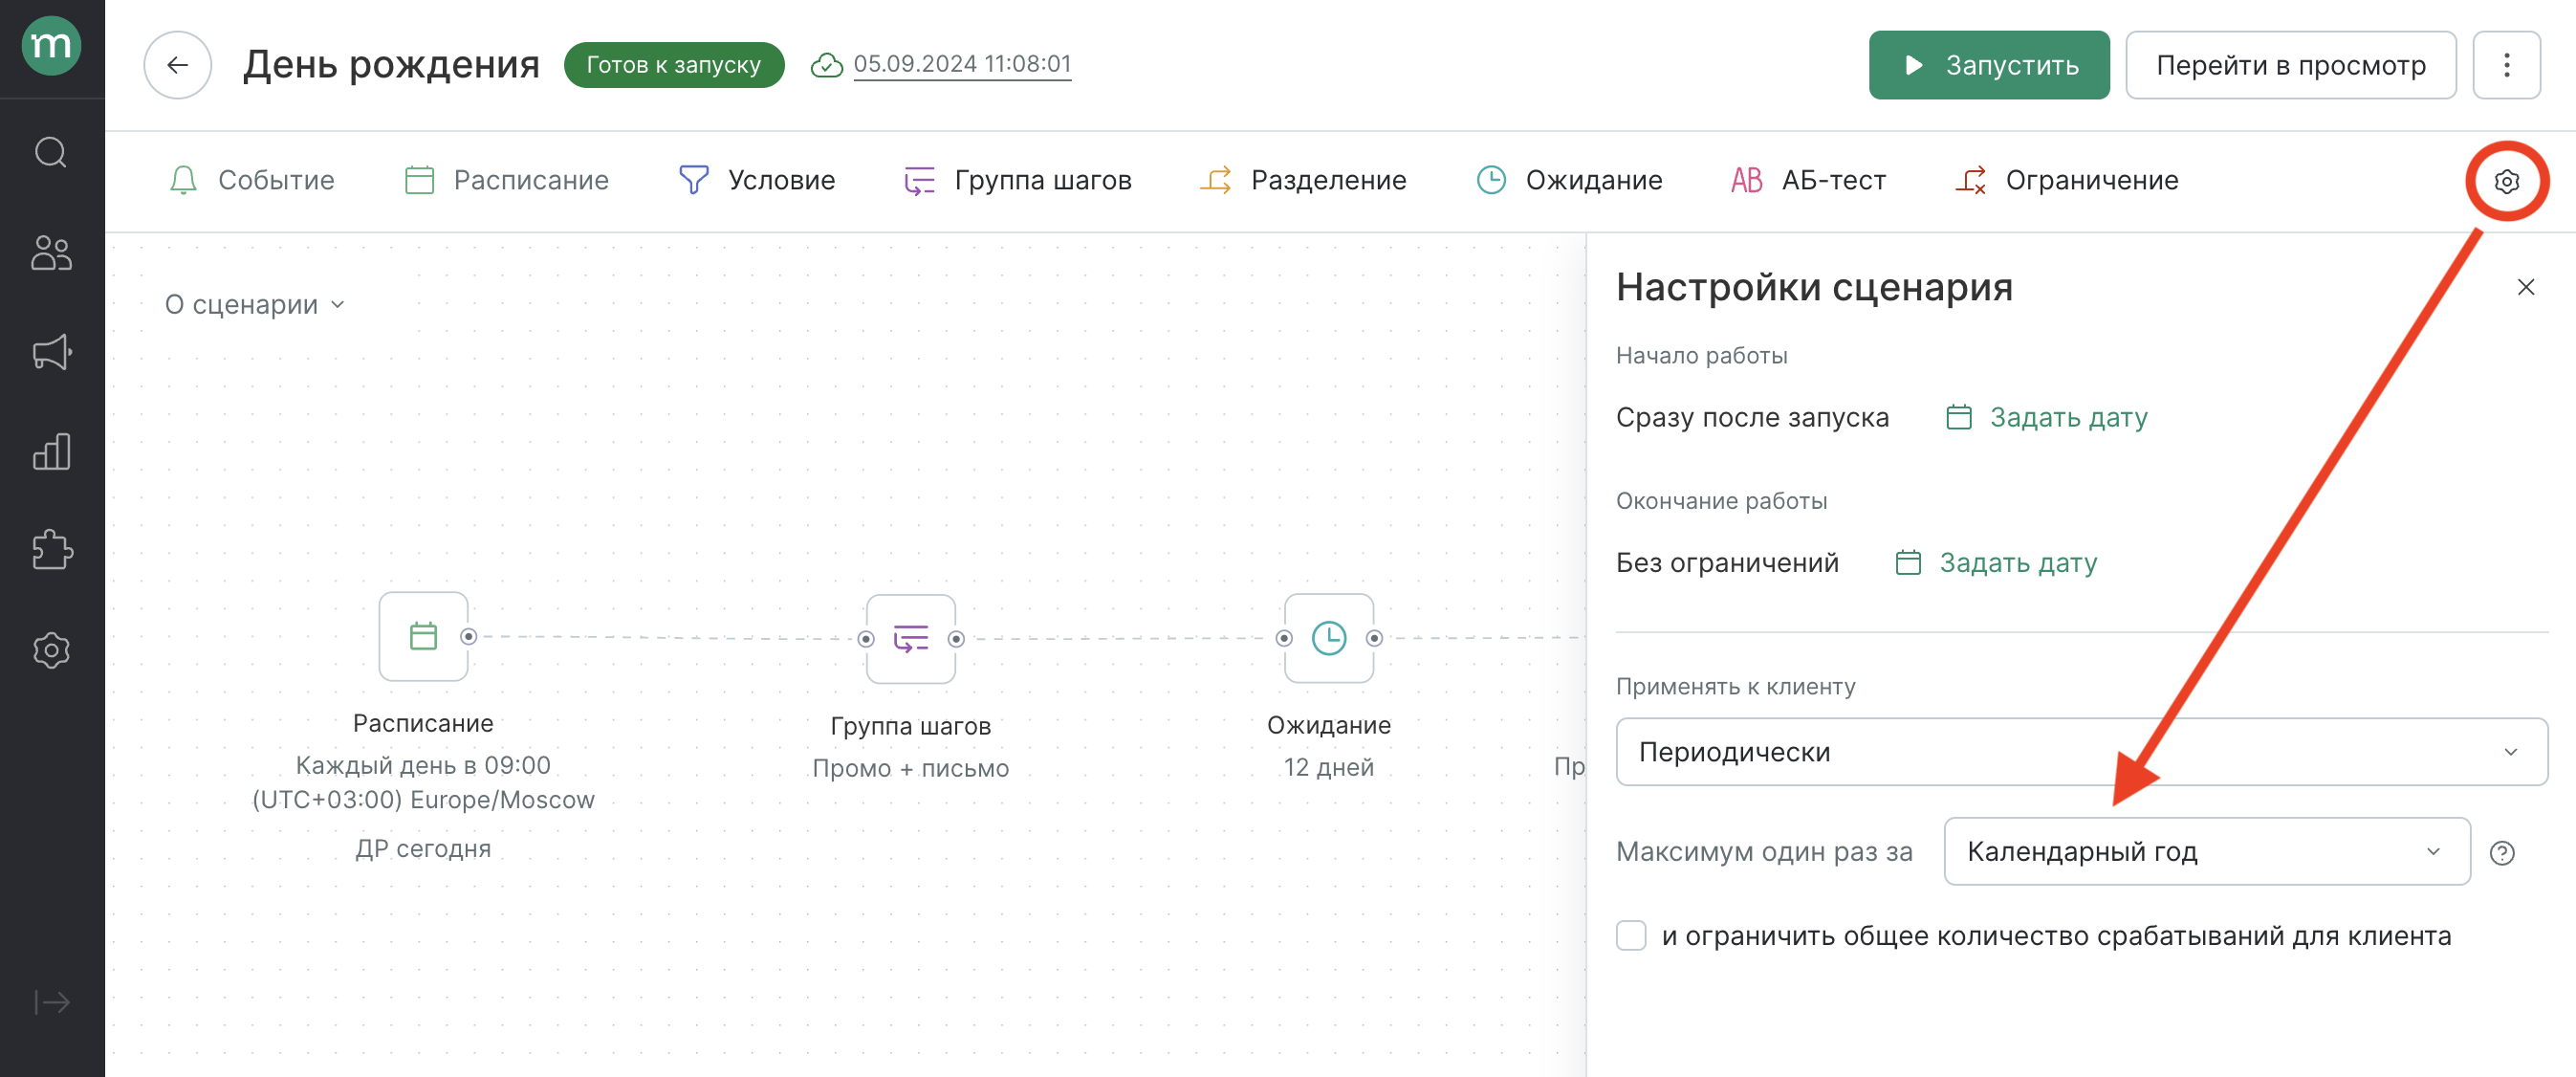The height and width of the screenshot is (1077, 2576).
Task: Open the saved timestamp 05.09.2024 link
Action: click(x=962, y=64)
